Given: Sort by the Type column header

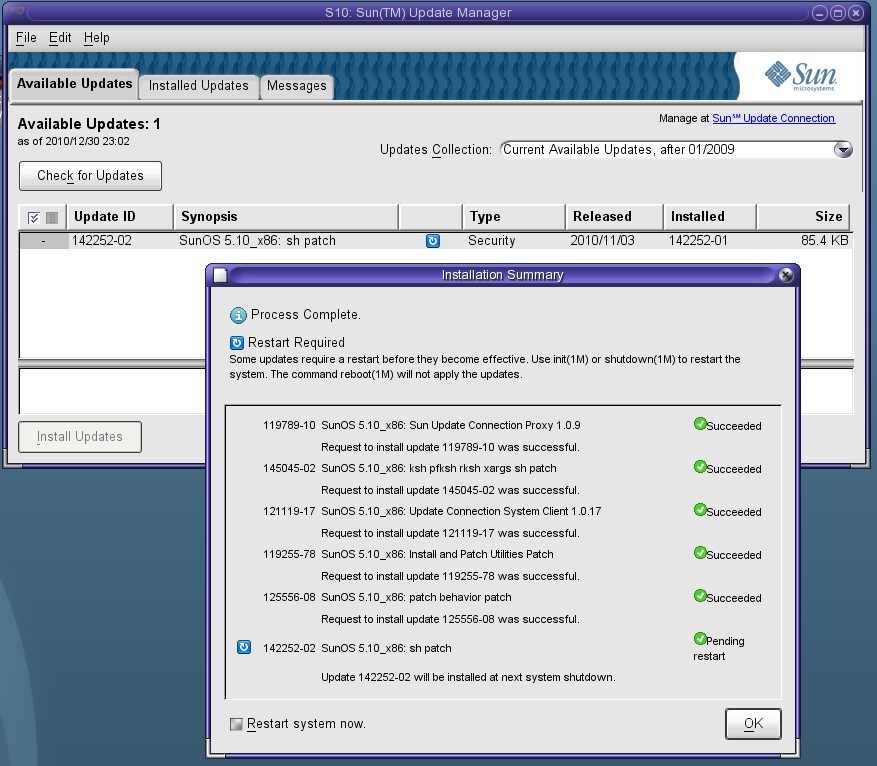Looking at the screenshot, I should pyautogui.click(x=513, y=217).
